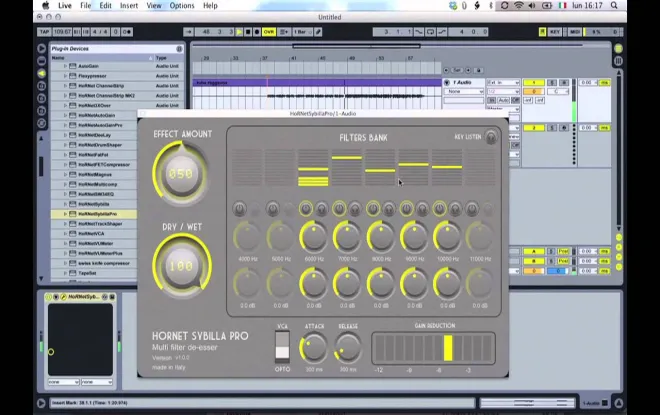Click headphone solo icon for 9000 Hz band
660x415 pixels.
coord(422,209)
